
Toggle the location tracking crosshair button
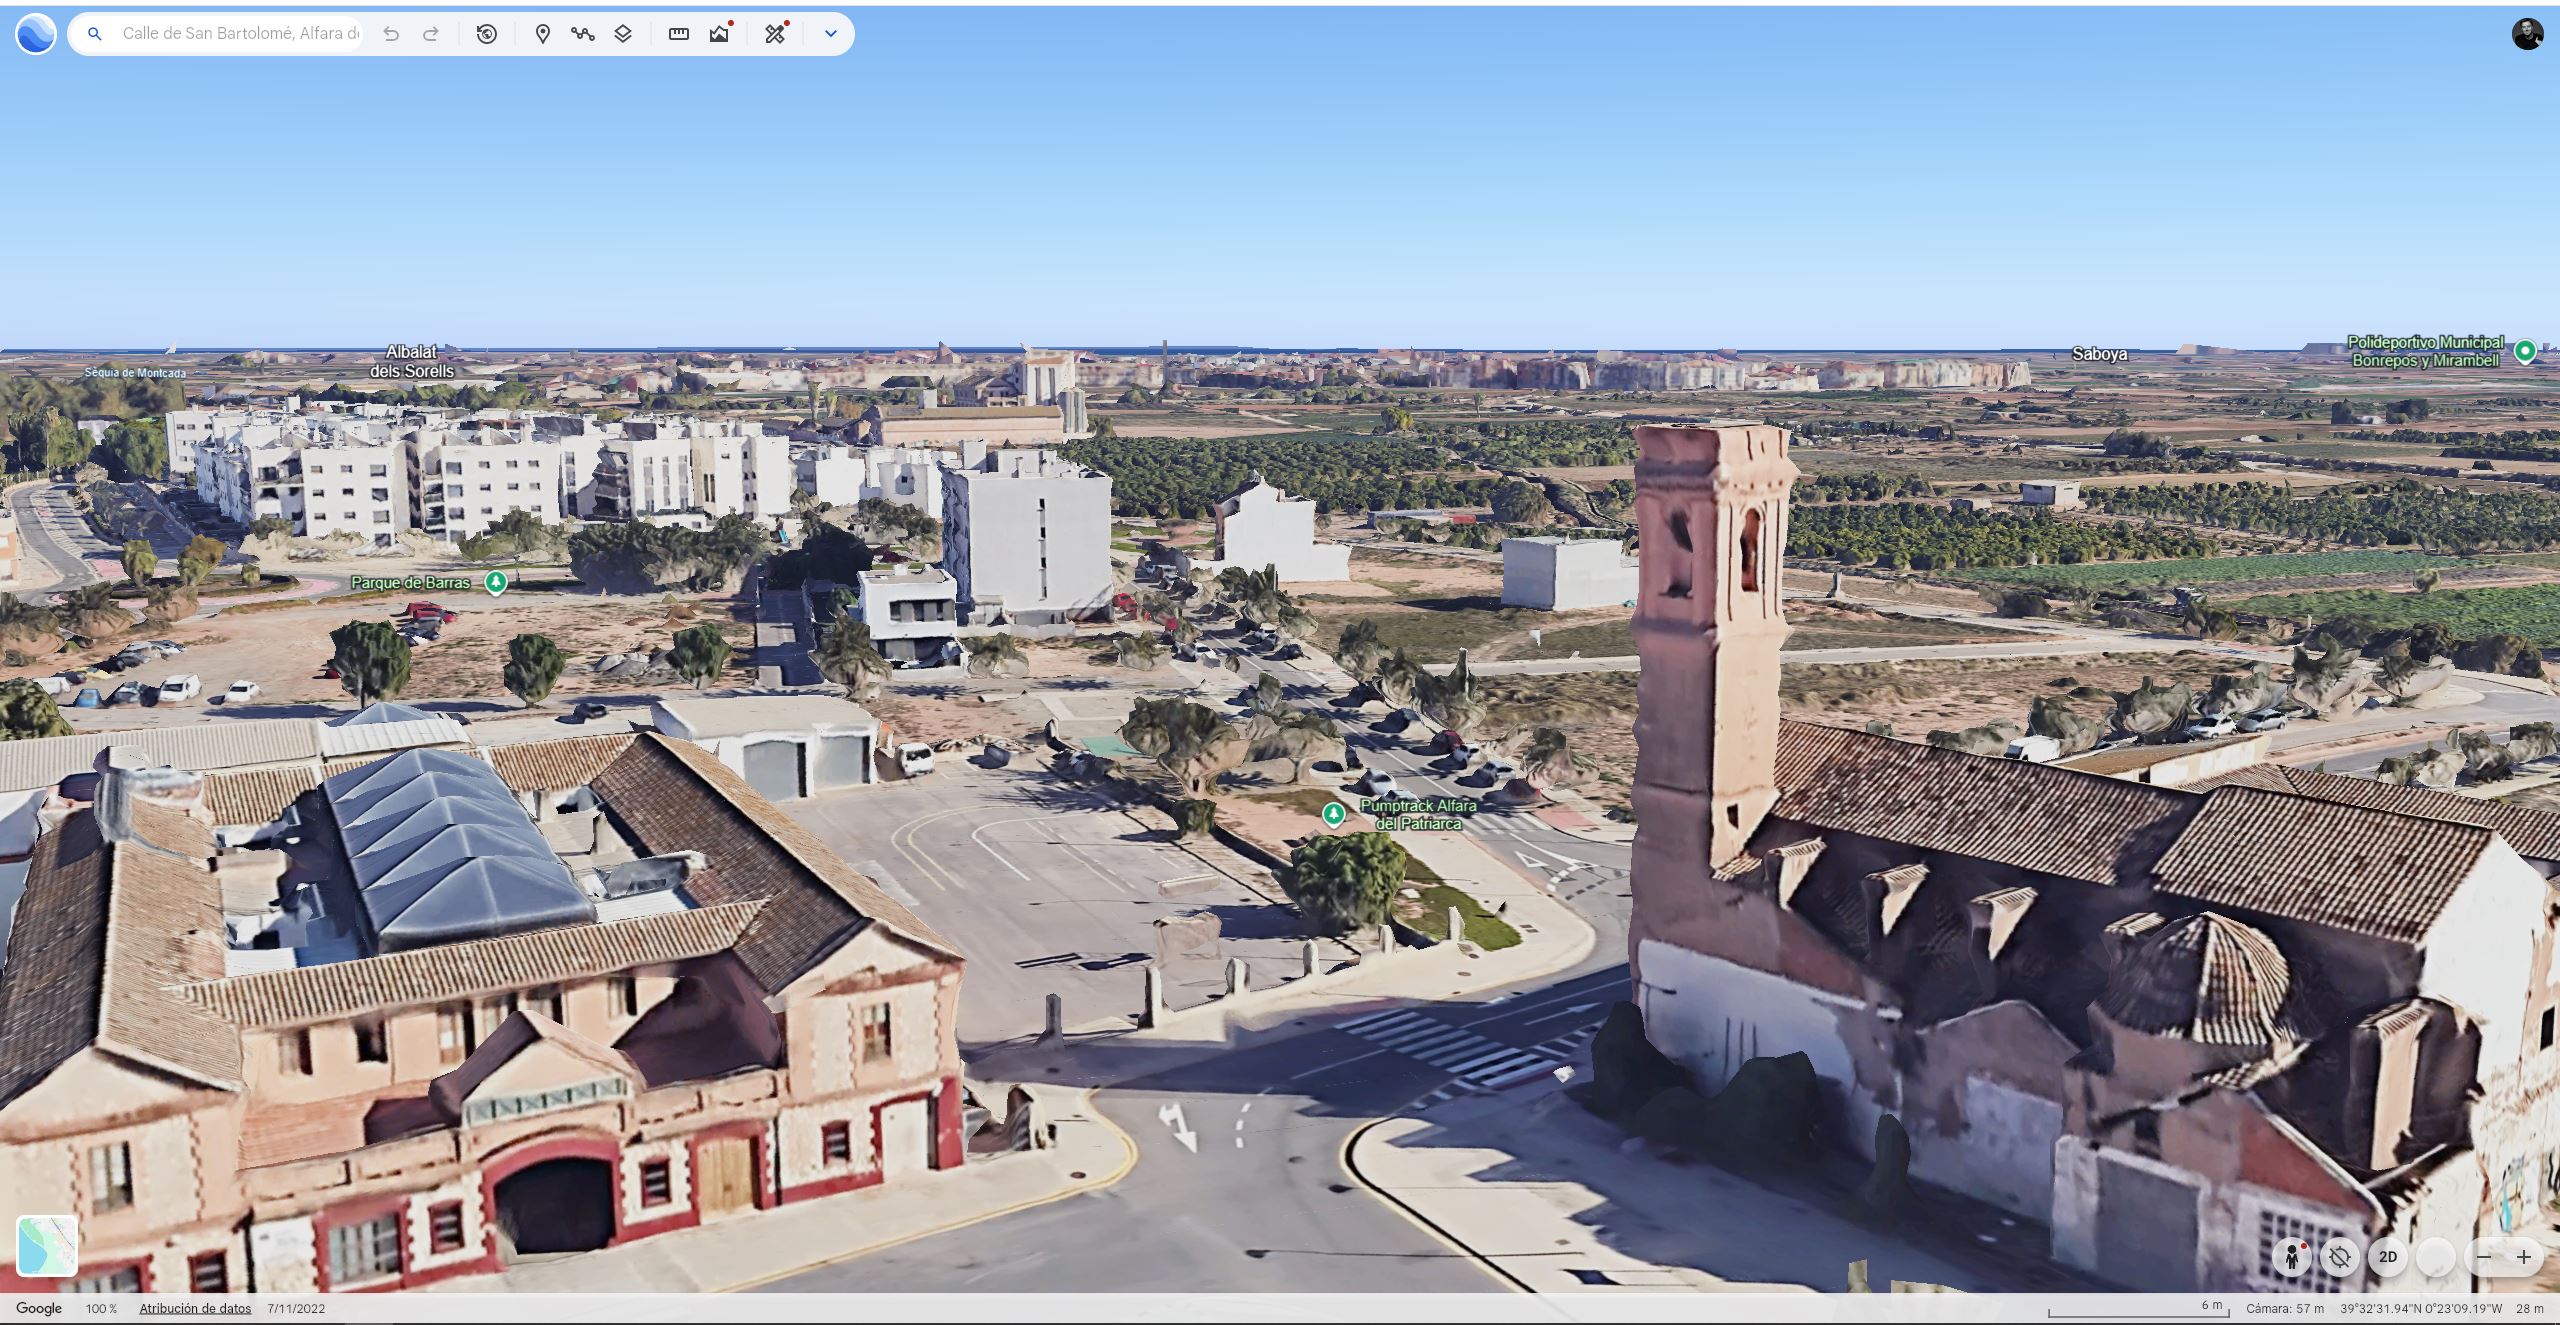(2340, 1257)
